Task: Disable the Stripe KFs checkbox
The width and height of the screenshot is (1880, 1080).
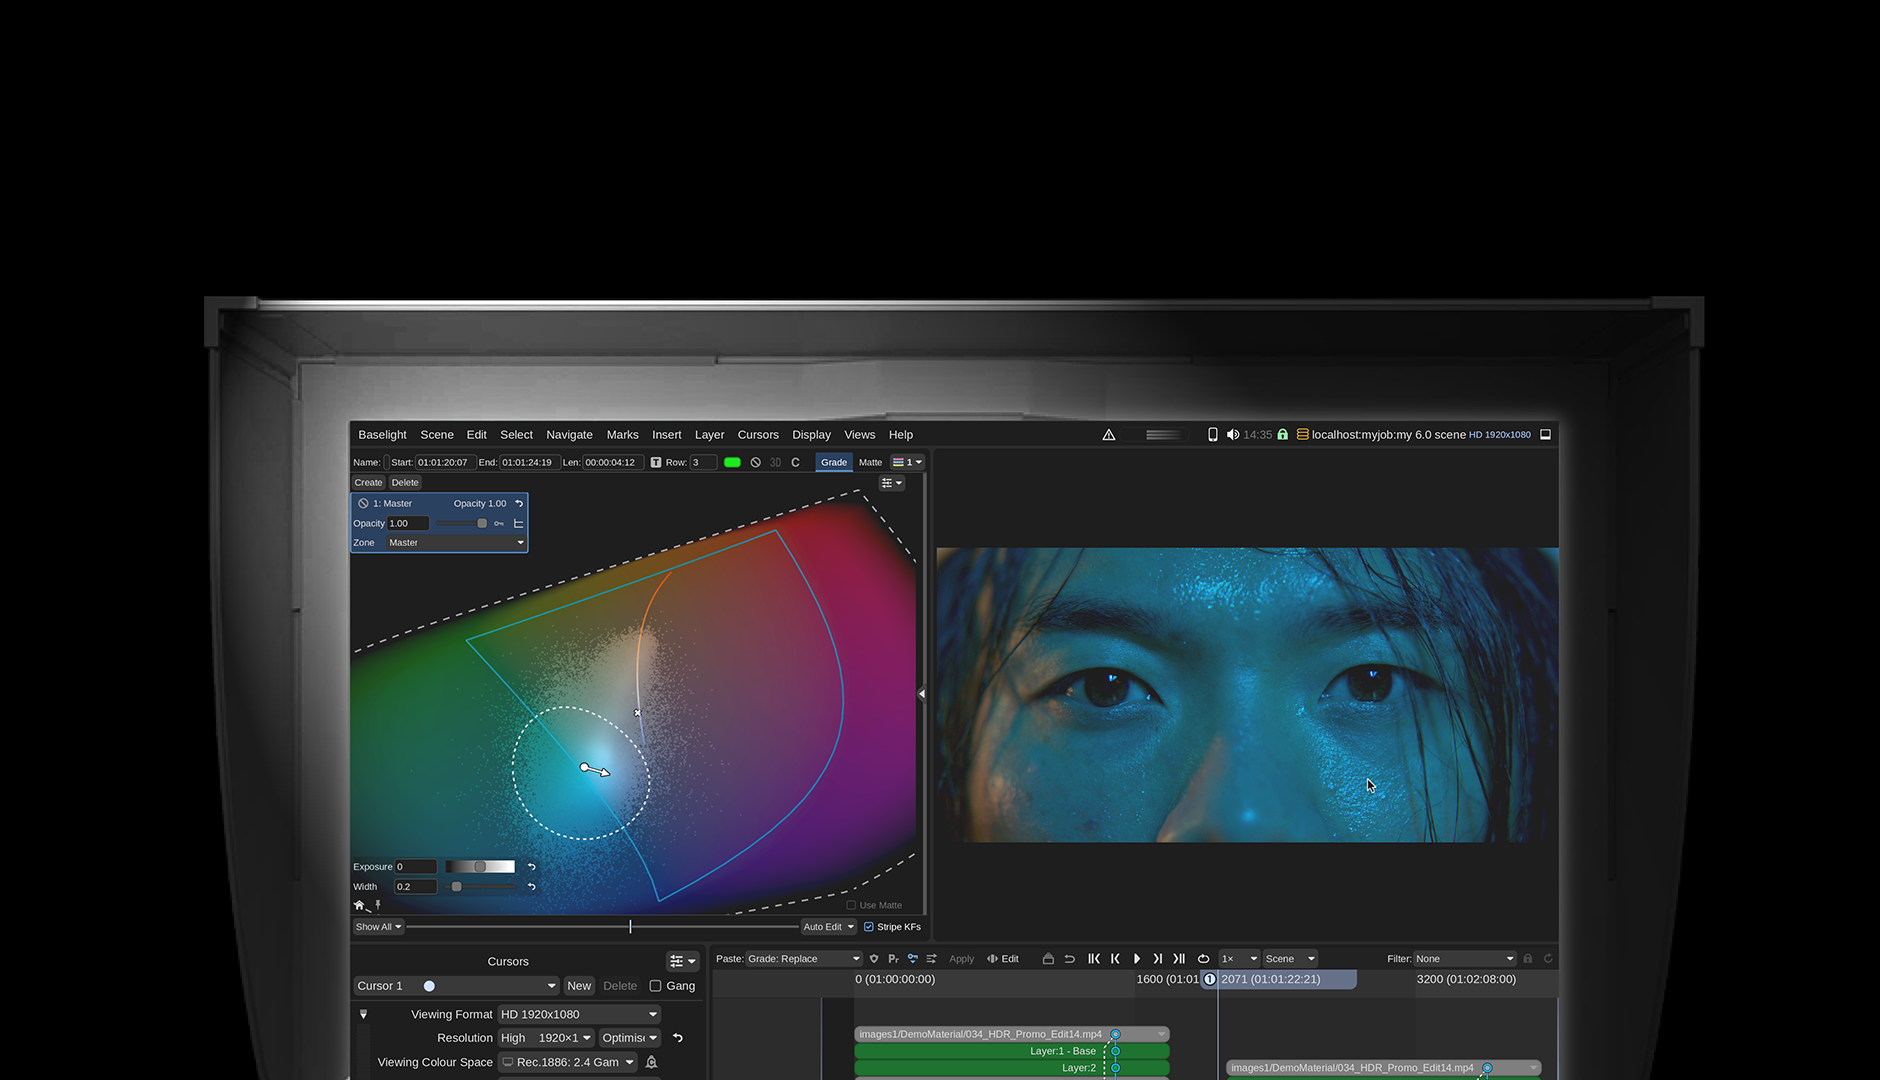Action: coord(869,927)
